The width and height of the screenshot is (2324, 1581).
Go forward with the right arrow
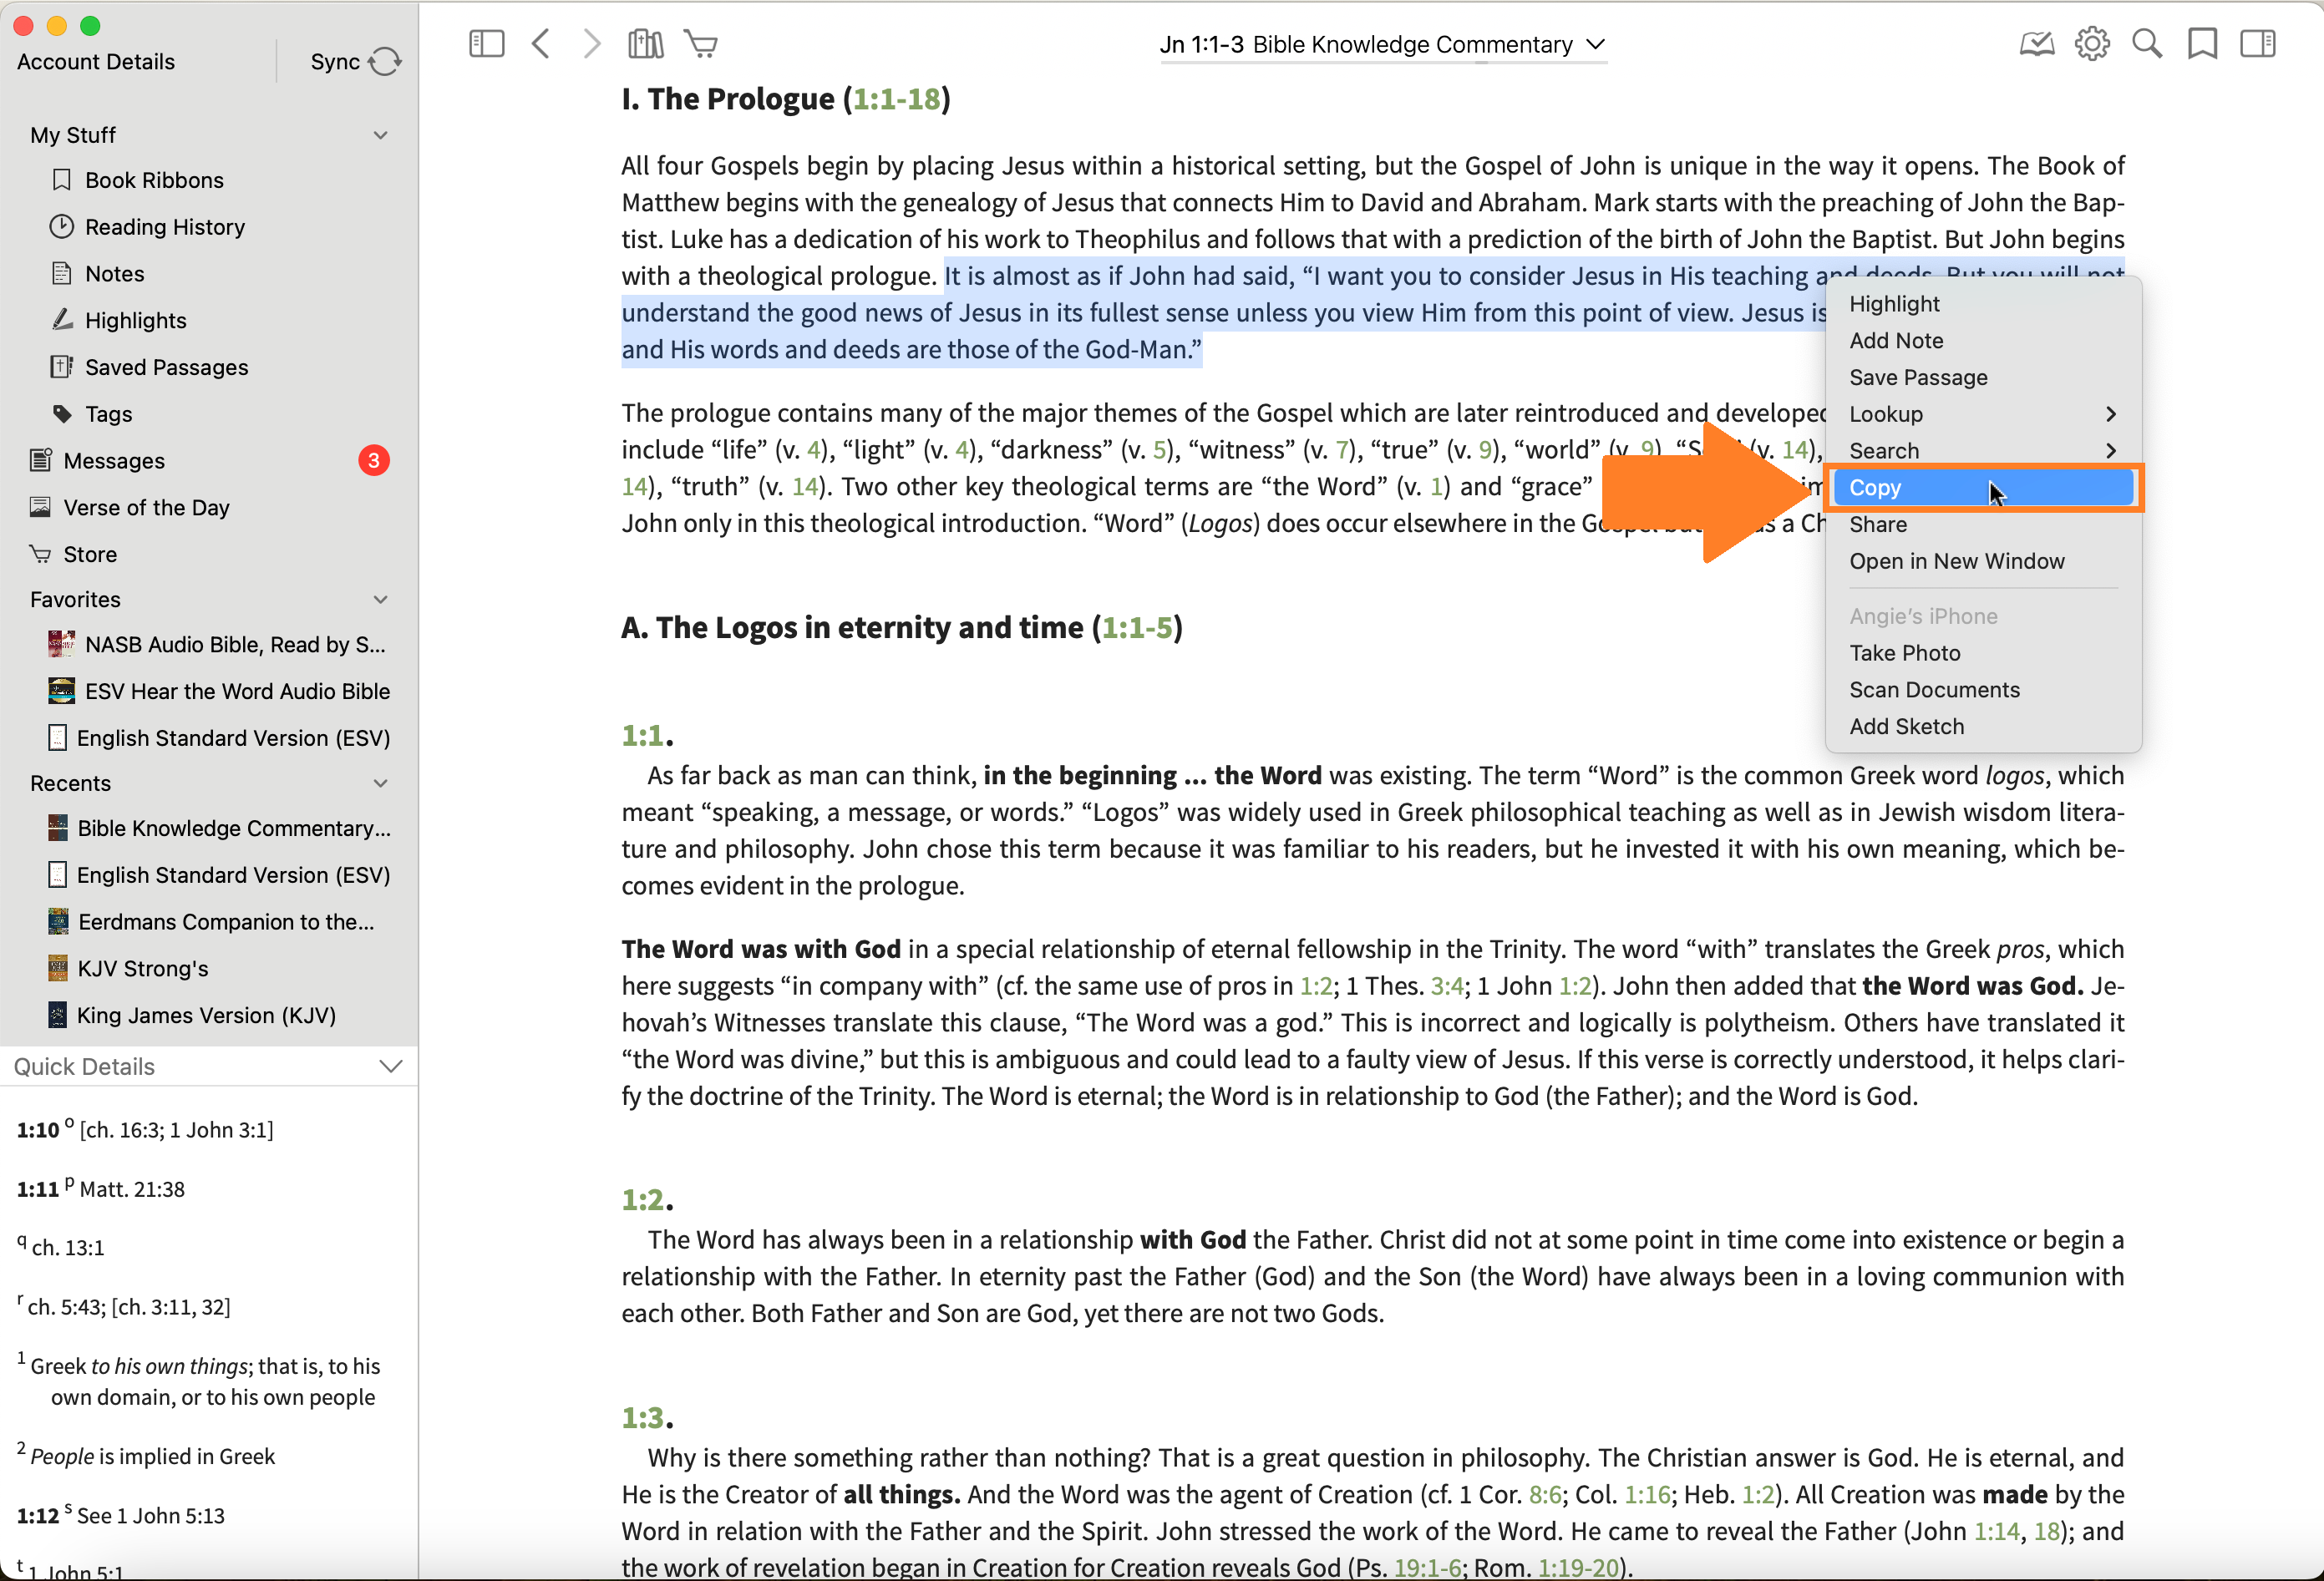click(x=592, y=44)
